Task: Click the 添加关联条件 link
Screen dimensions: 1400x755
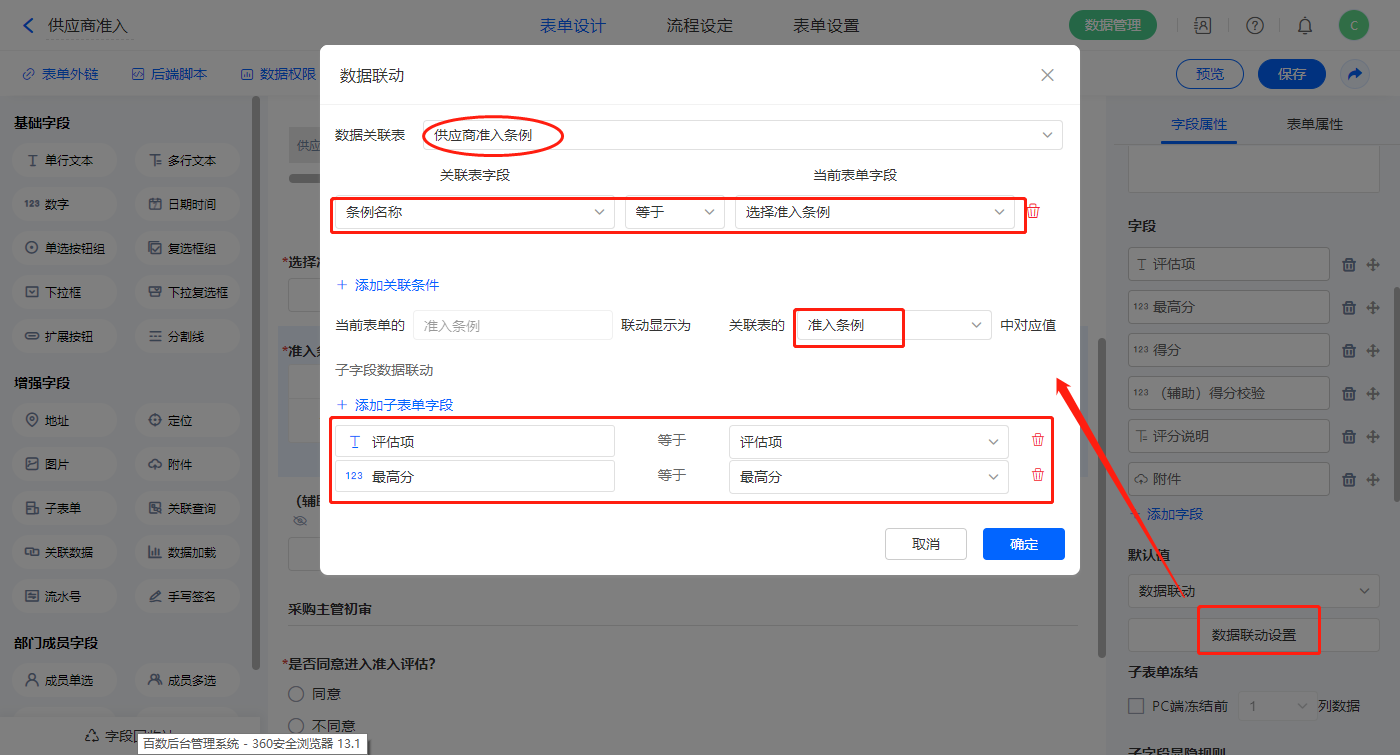Action: coord(388,285)
